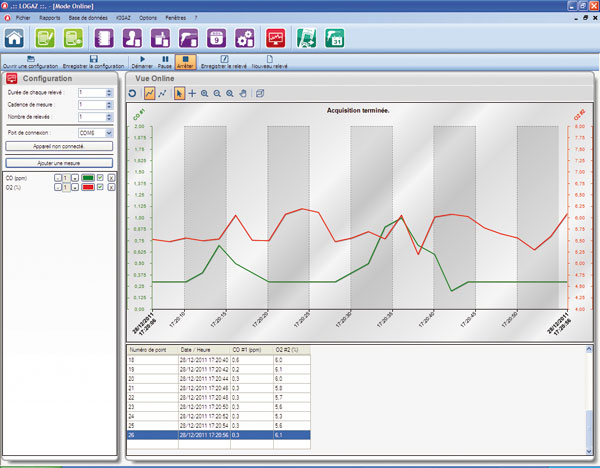Go to the Home screen icon

14,38
